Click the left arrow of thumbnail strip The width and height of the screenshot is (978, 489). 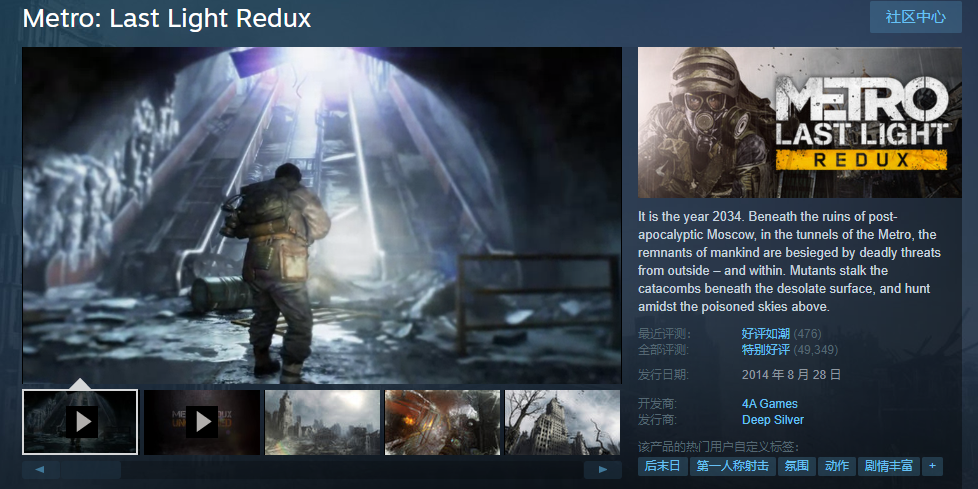click(x=41, y=470)
